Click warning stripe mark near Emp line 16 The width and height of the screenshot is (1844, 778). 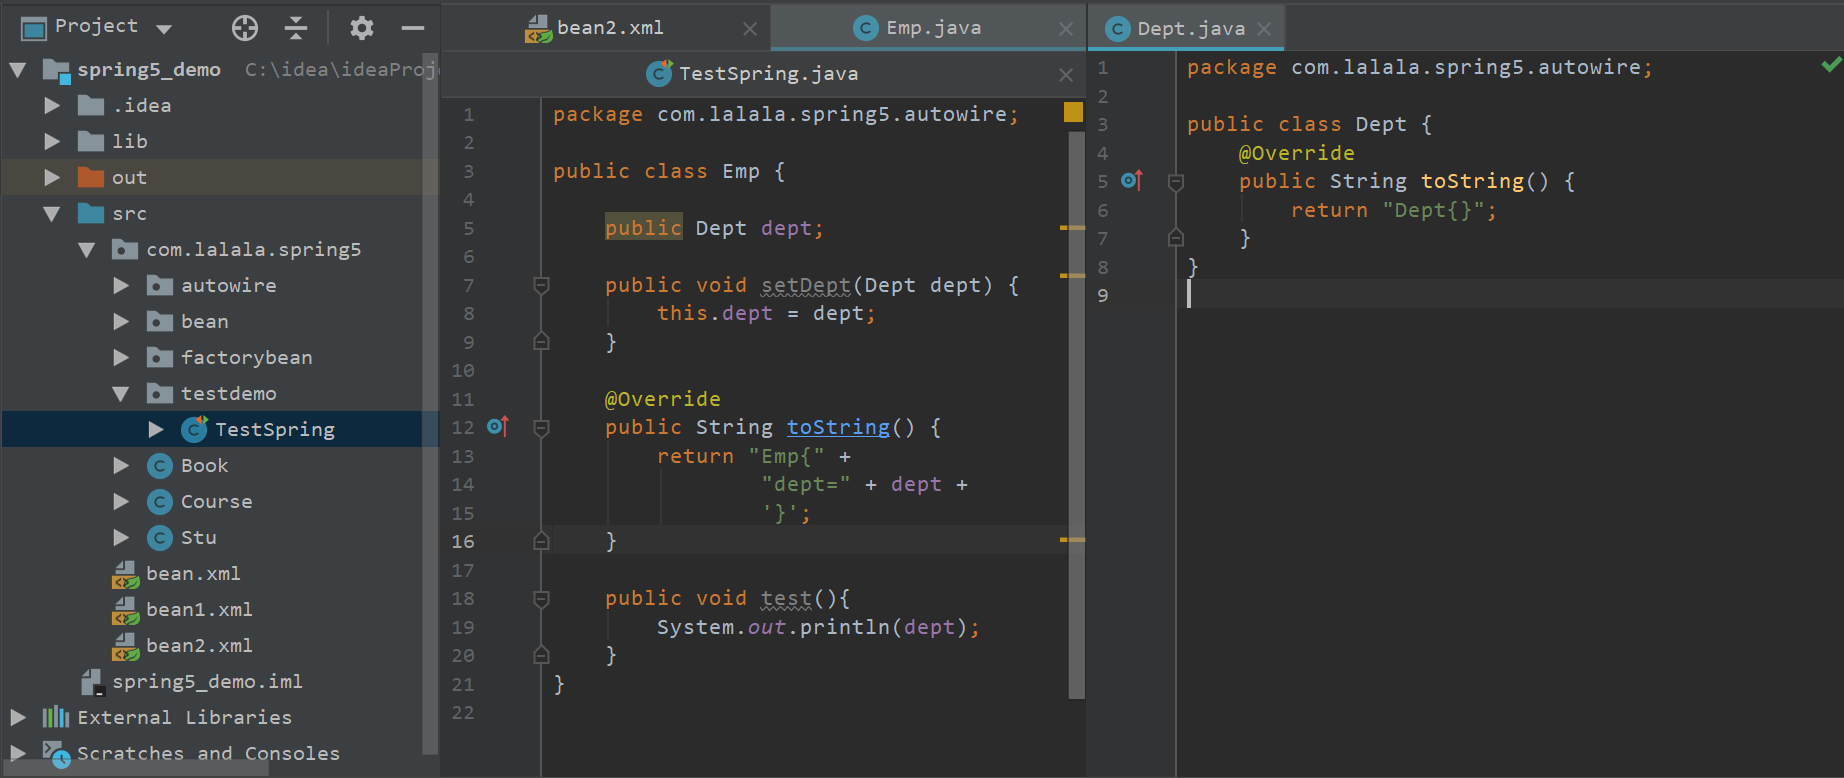1073,540
